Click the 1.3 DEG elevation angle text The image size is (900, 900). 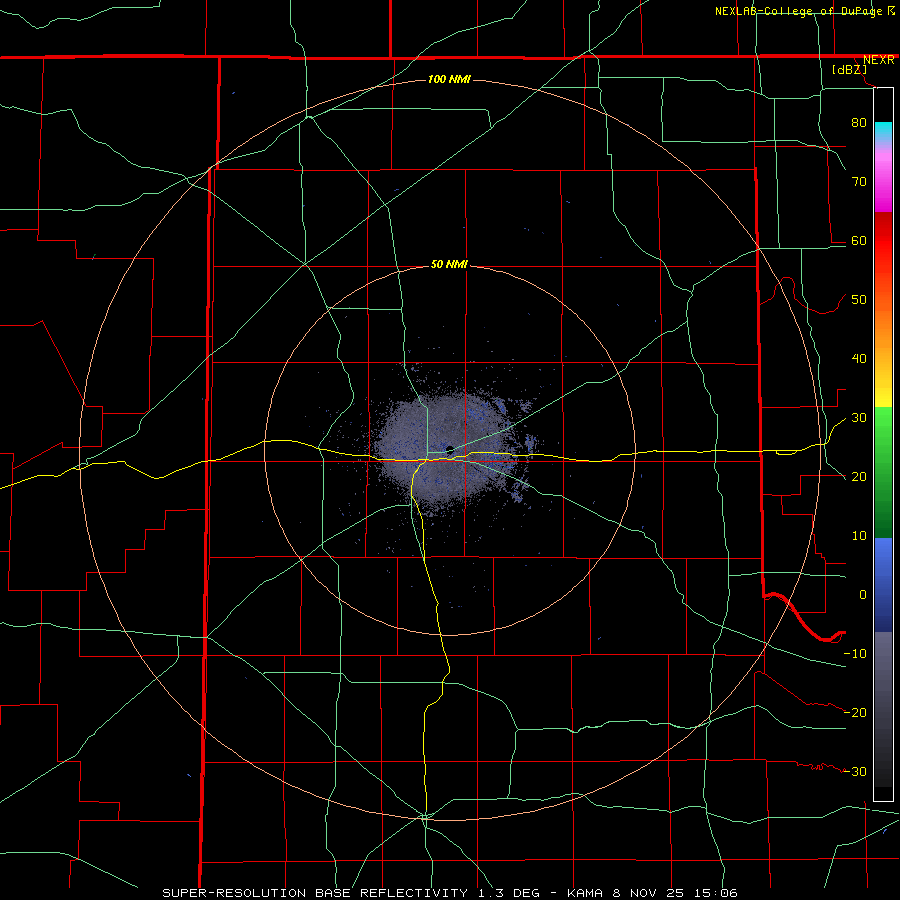point(509,893)
